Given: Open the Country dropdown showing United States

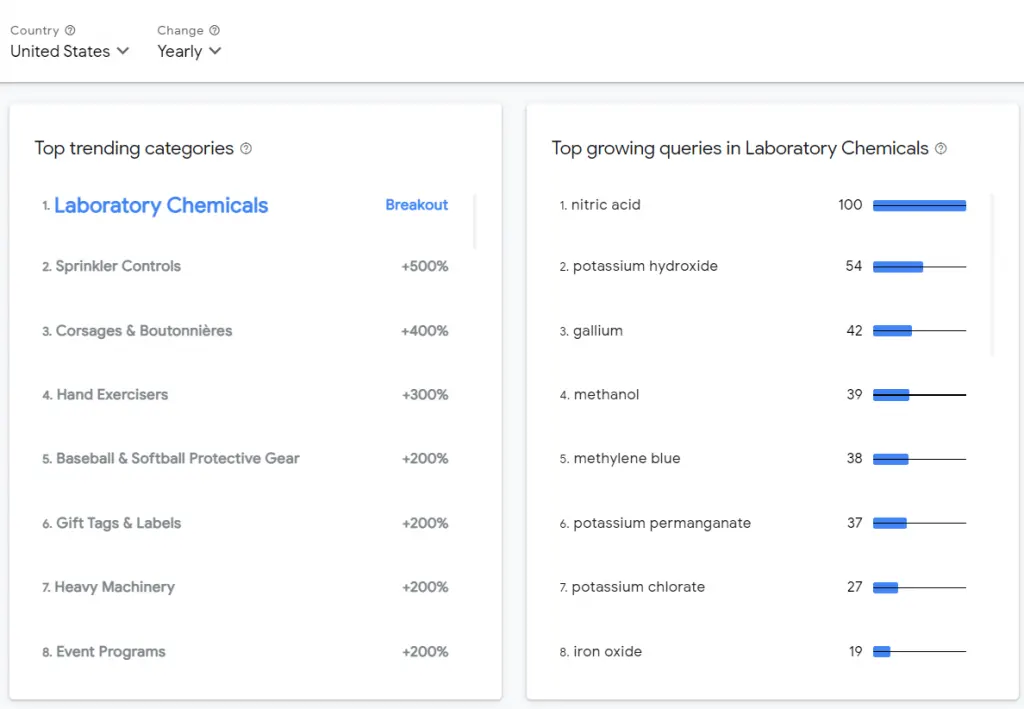Looking at the screenshot, I should 69,51.
